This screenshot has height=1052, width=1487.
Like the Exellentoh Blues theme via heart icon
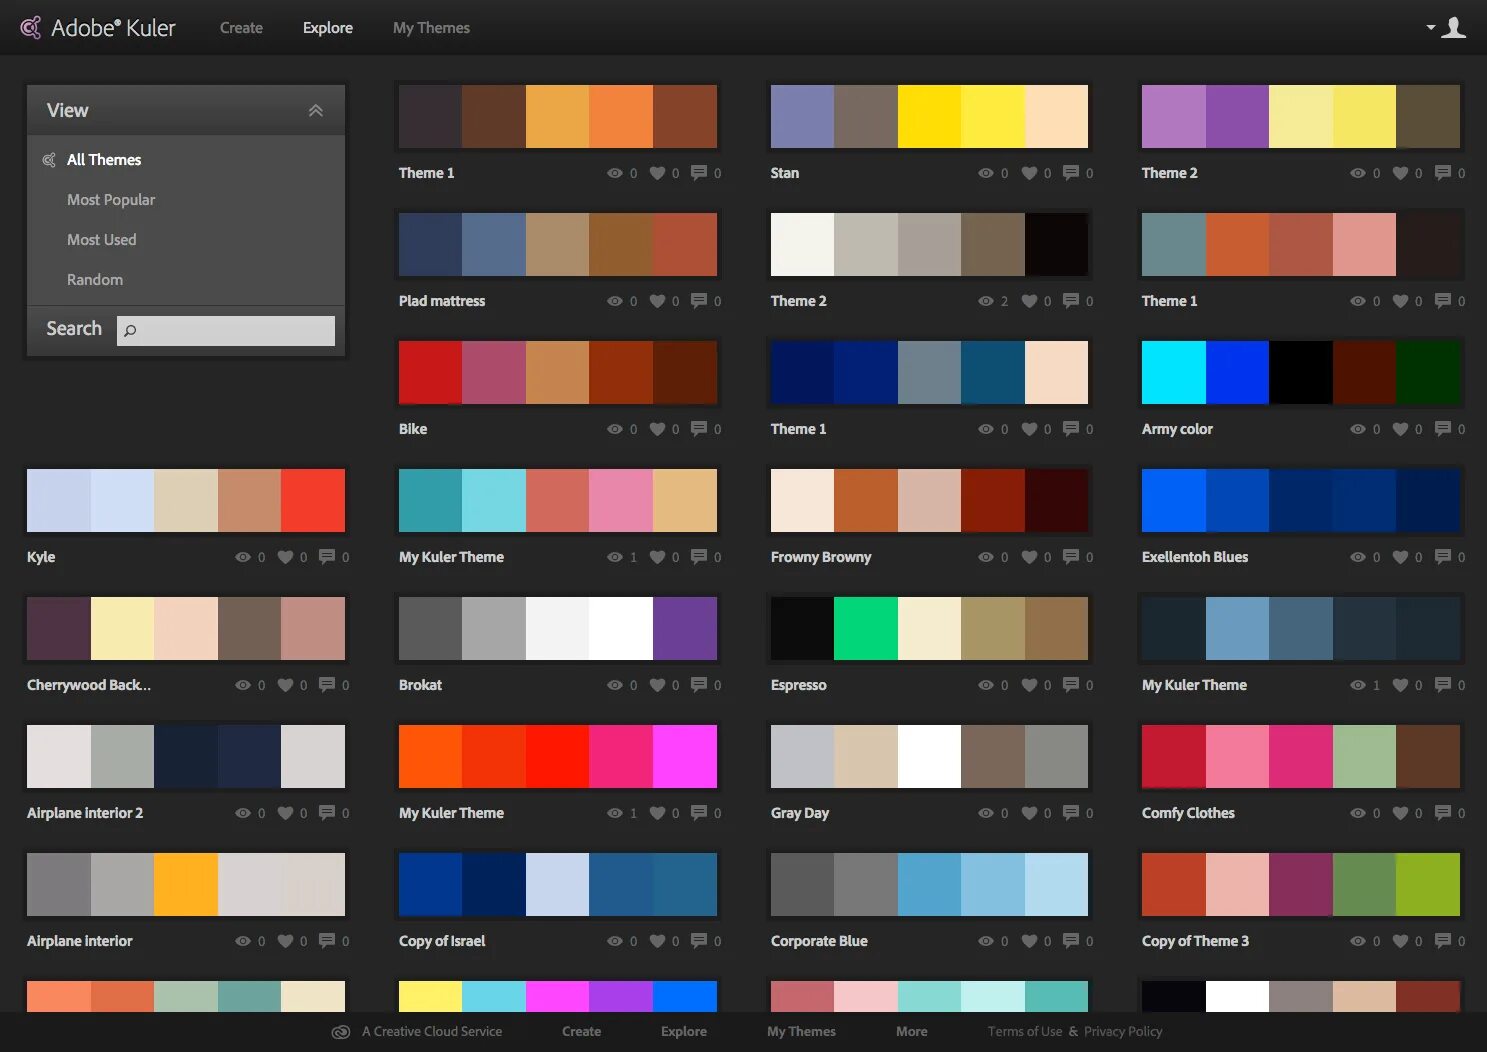tap(1400, 557)
